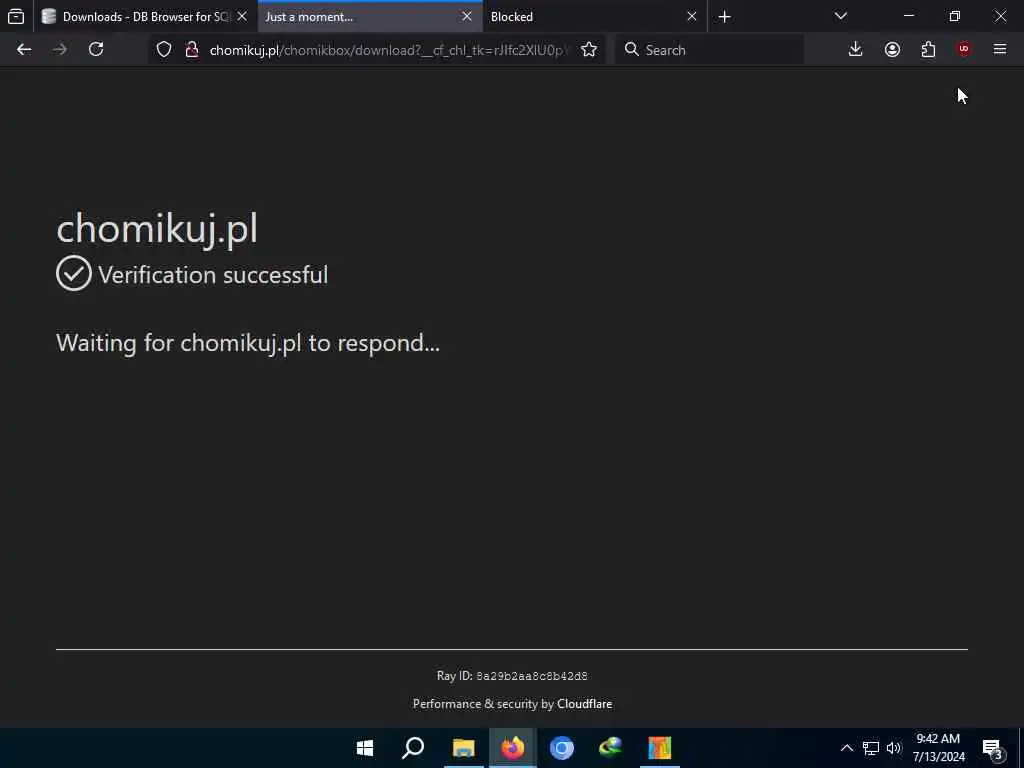
Task: Expand the list all tabs chevron
Action: pyautogui.click(x=841, y=16)
